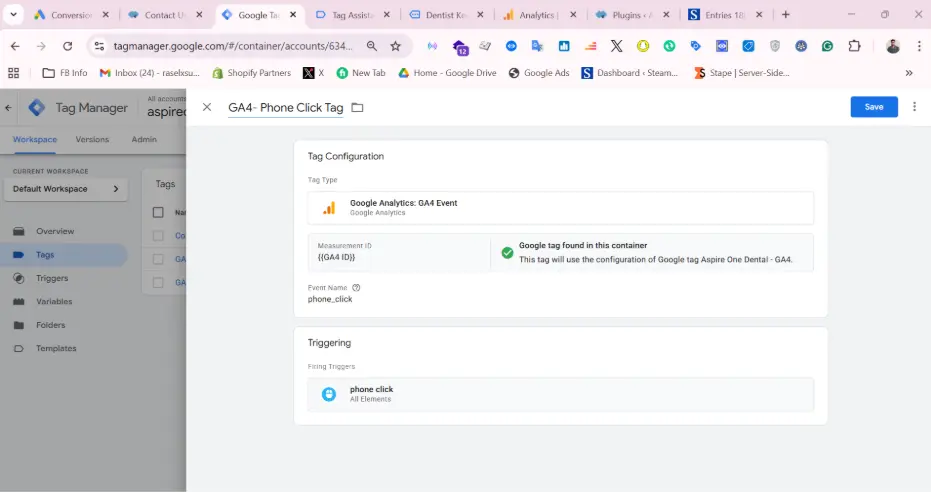Click the browser back arrow

(15, 46)
